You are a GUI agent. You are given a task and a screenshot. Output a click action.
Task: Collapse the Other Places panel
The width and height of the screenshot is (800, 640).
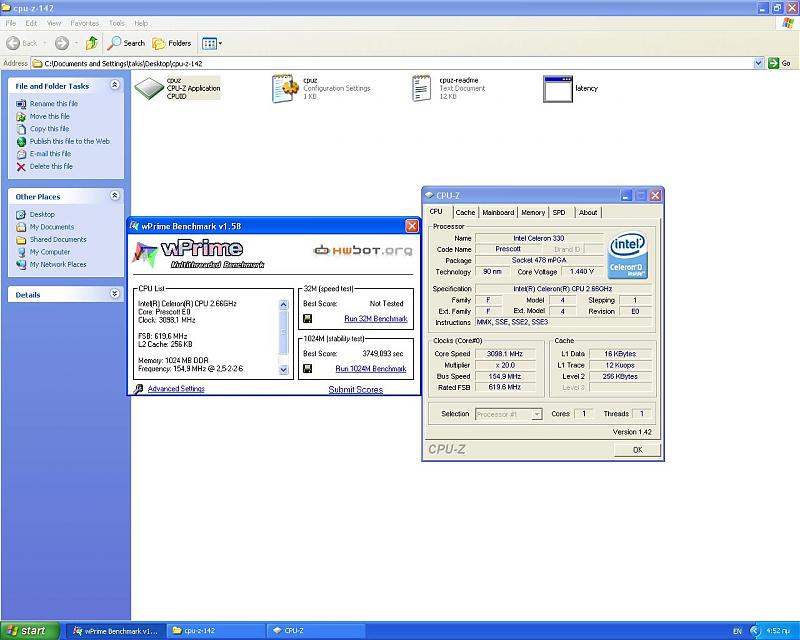[x=115, y=195]
